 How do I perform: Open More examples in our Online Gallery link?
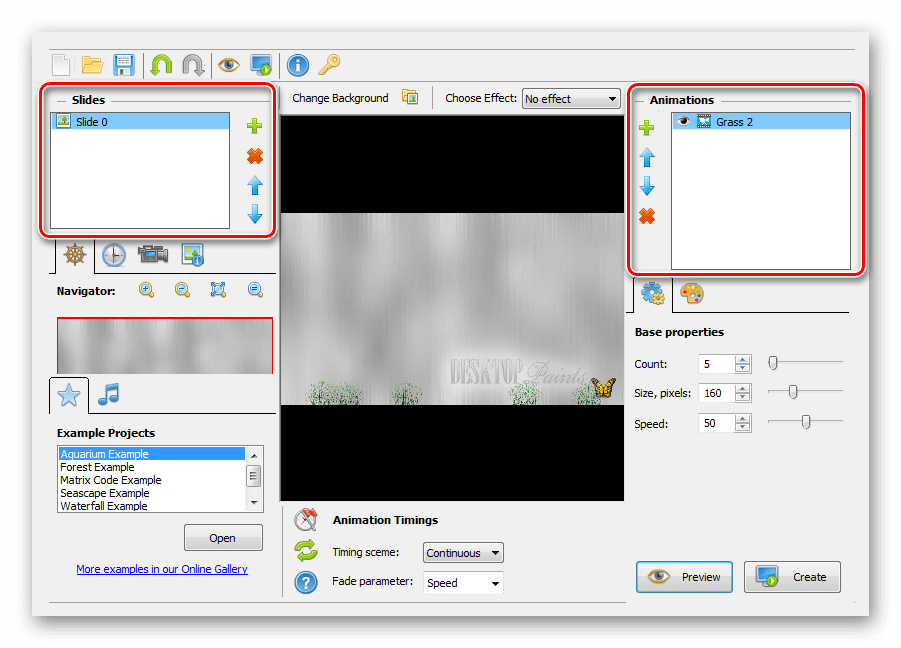[162, 569]
